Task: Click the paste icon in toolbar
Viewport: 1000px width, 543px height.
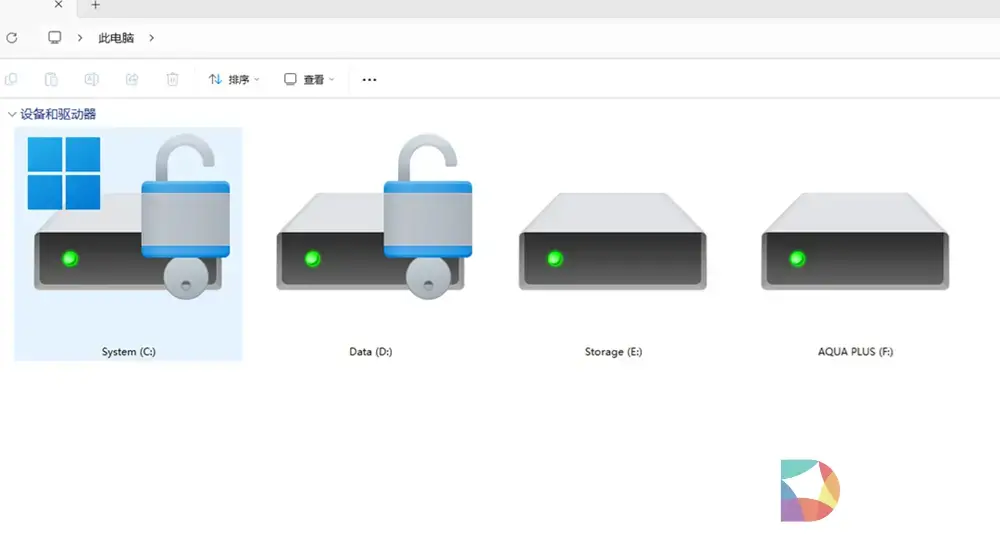Action: pos(51,79)
